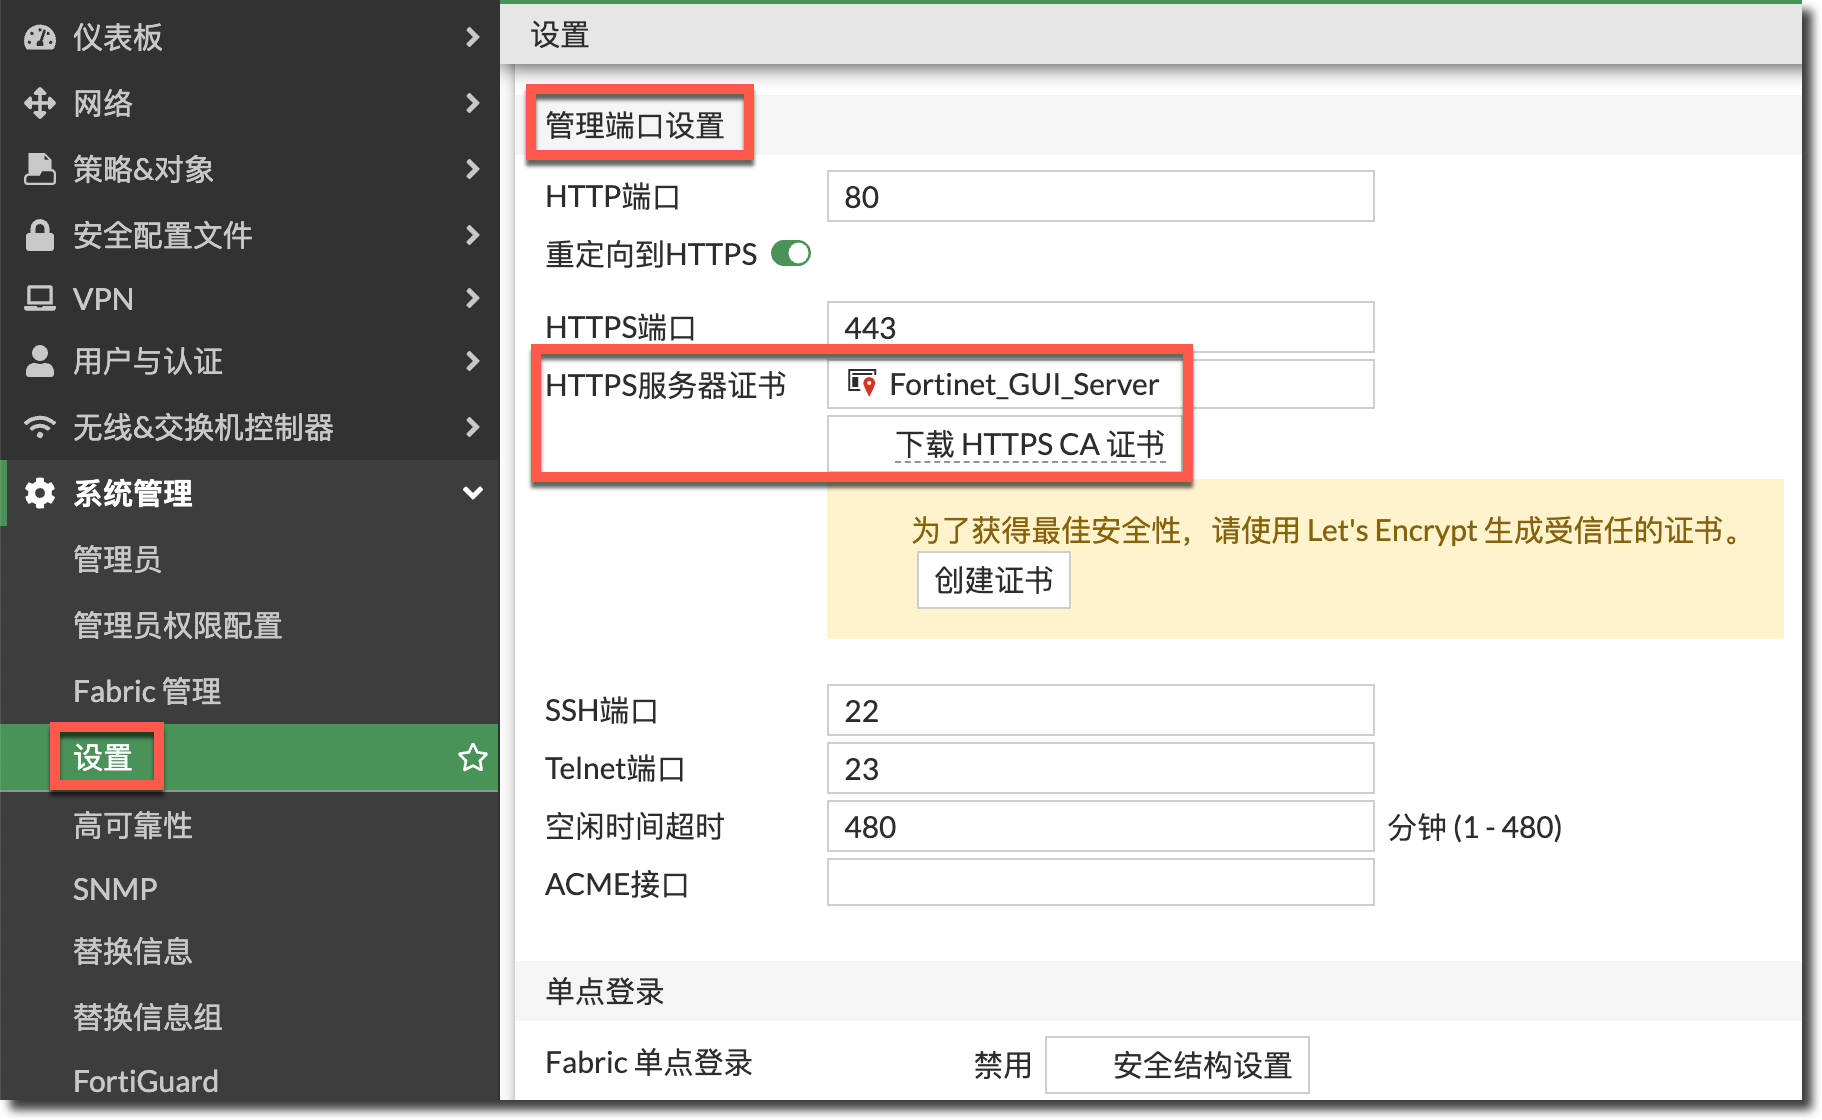This screenshot has height=1120, width=1822.
Task: Favorite the 设置 page with star icon
Action: [472, 758]
